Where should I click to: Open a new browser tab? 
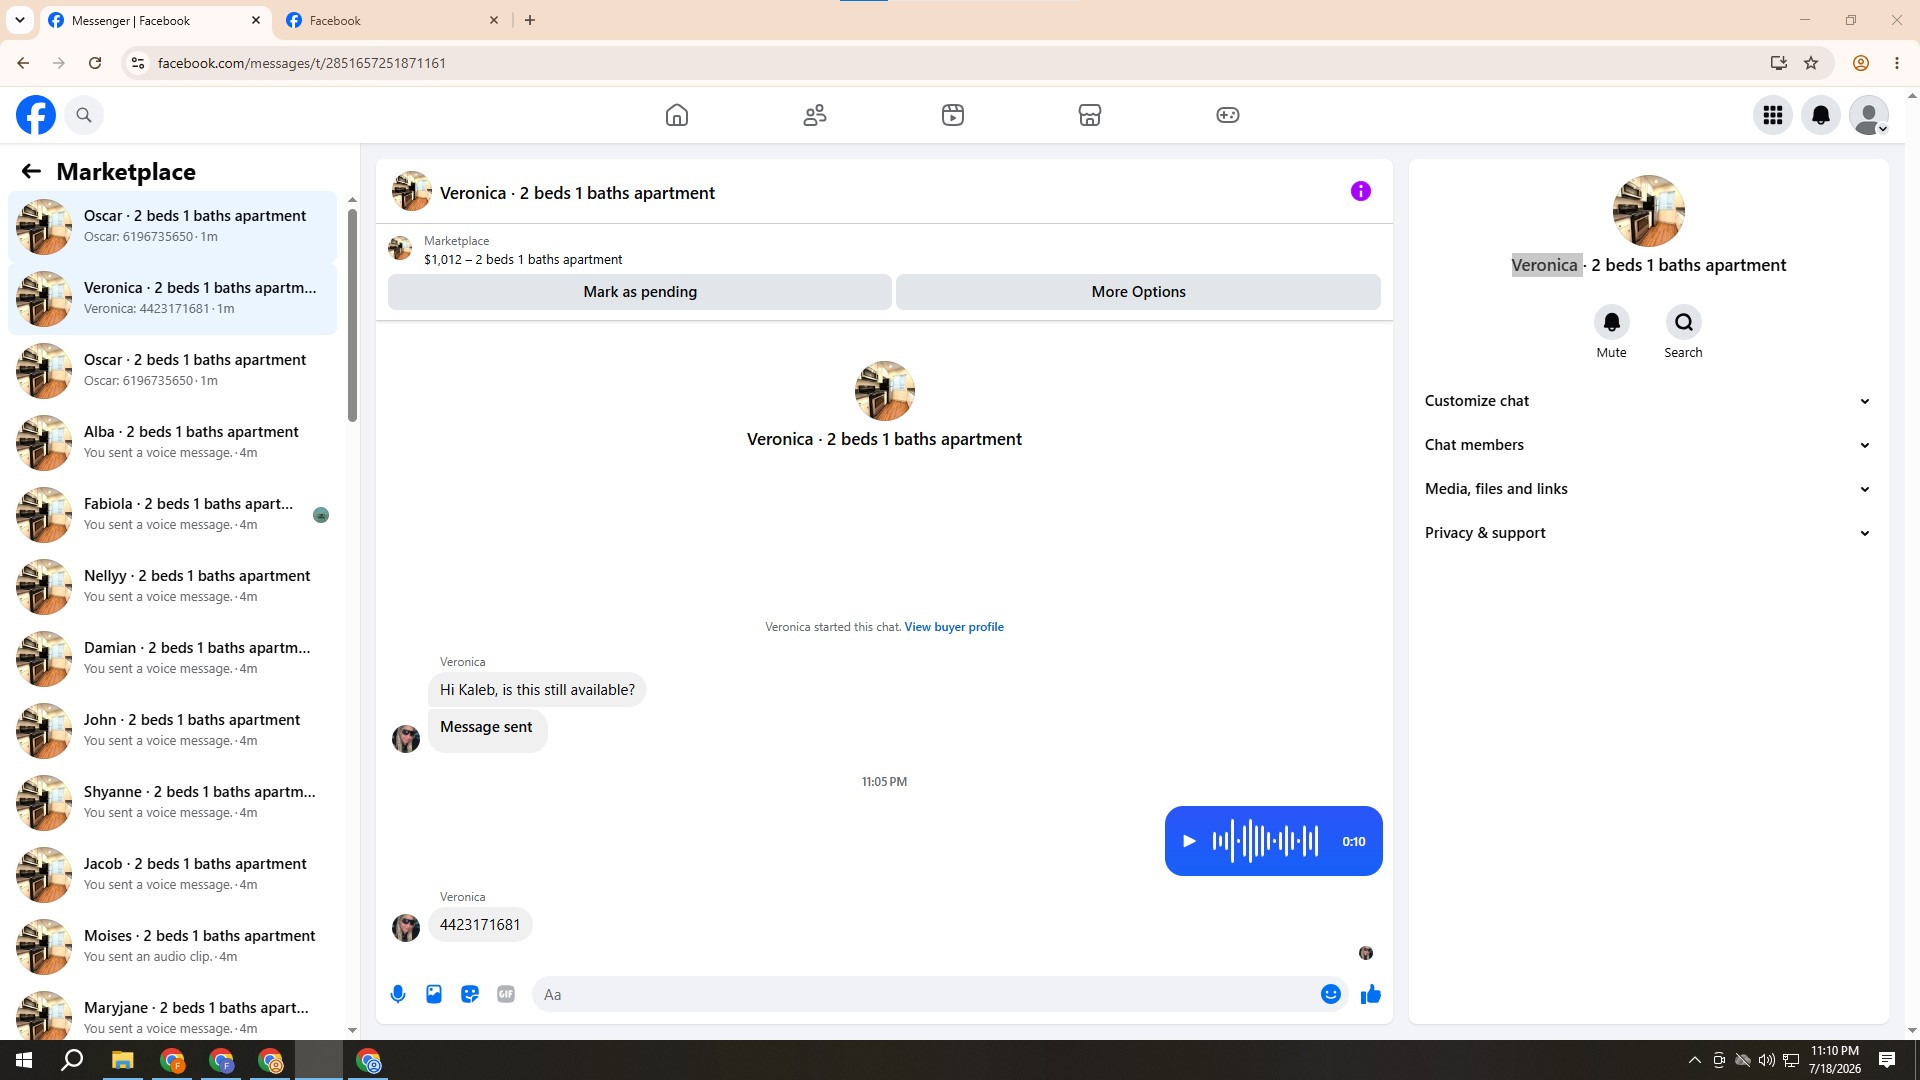click(530, 20)
